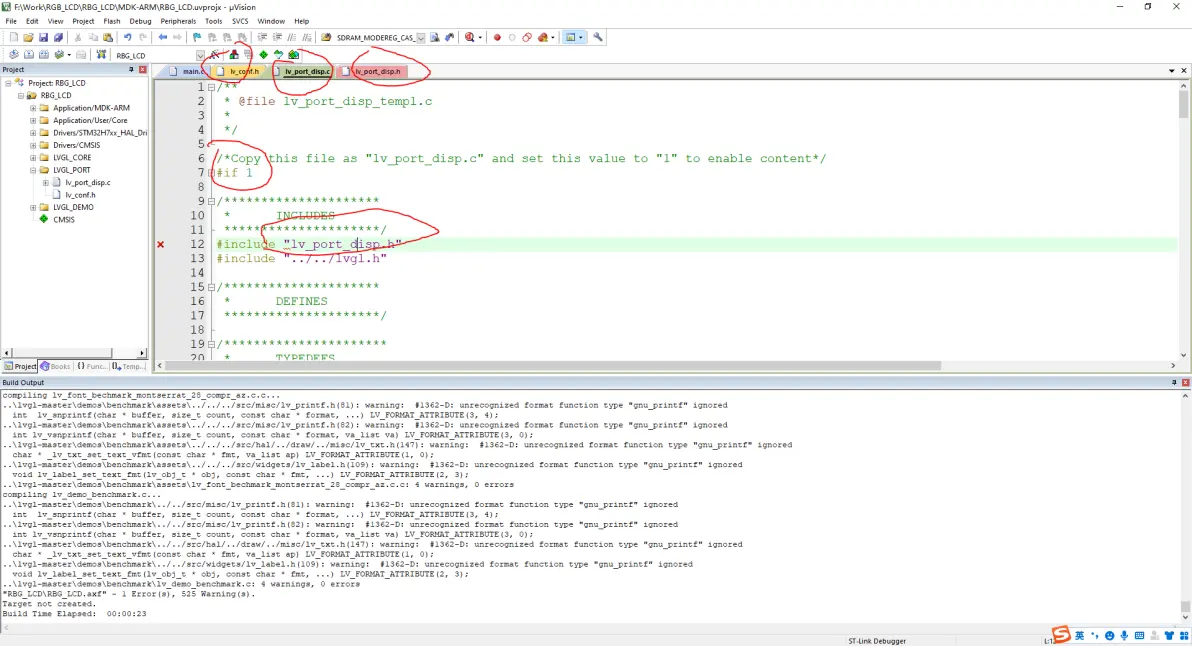Image resolution: width=1192 pixels, height=646 pixels.
Task: Select lv_conf.h in the project tree
Action: click(80, 195)
